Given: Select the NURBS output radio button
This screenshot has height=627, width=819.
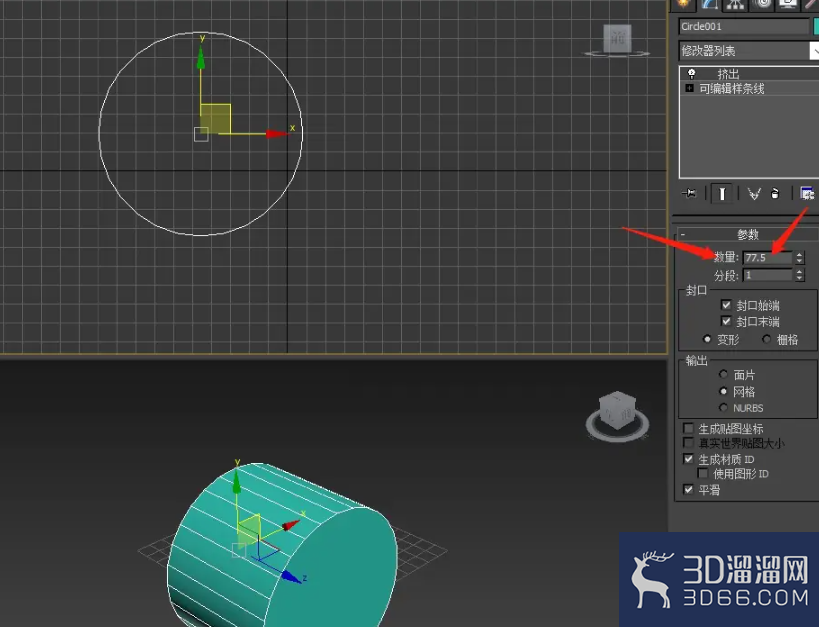Looking at the screenshot, I should click(x=723, y=407).
